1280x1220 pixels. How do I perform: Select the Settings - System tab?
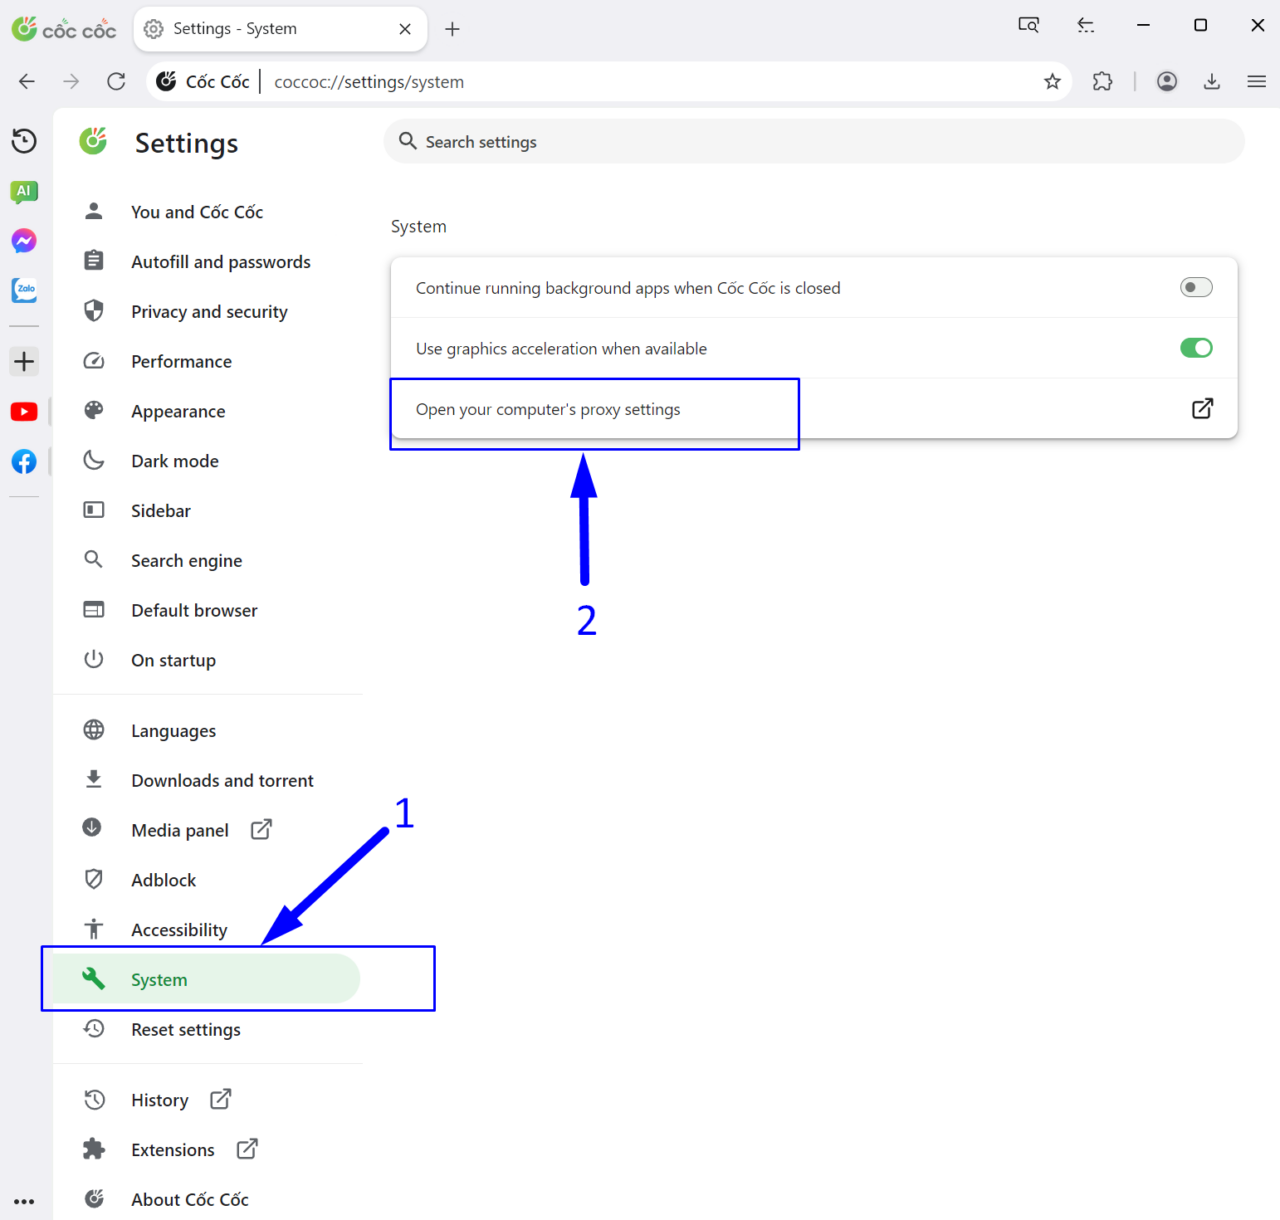pos(240,29)
